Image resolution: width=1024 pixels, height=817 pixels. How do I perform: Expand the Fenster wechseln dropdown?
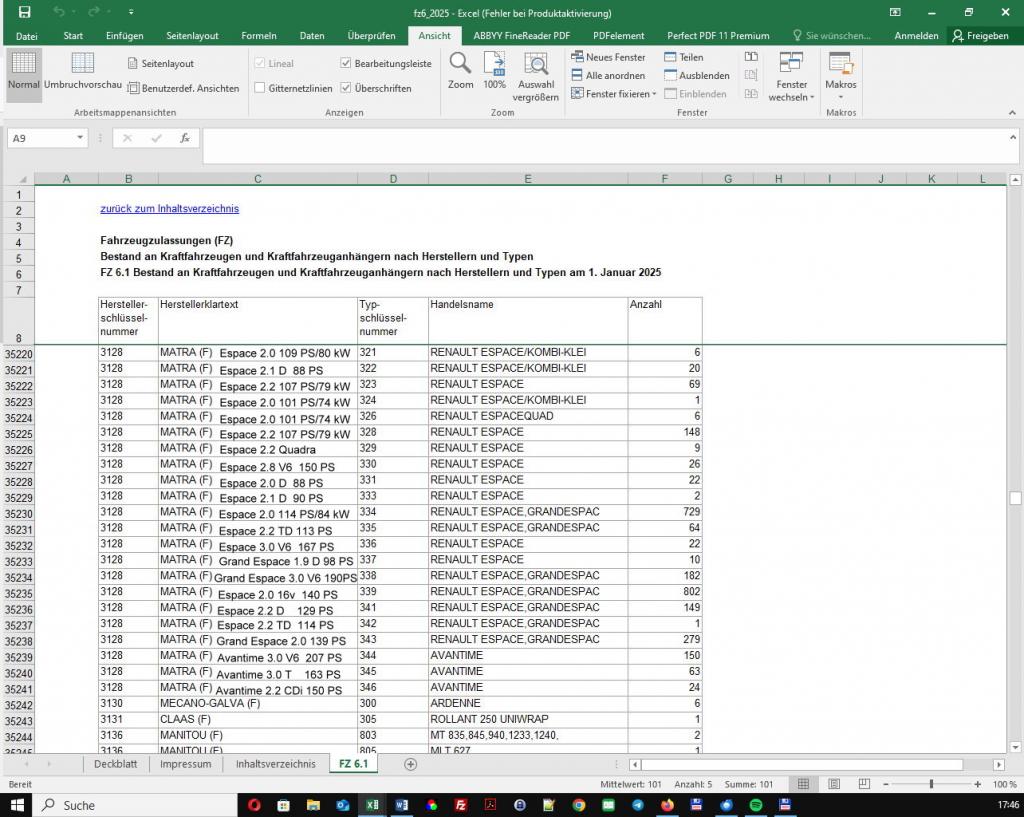tap(812, 97)
